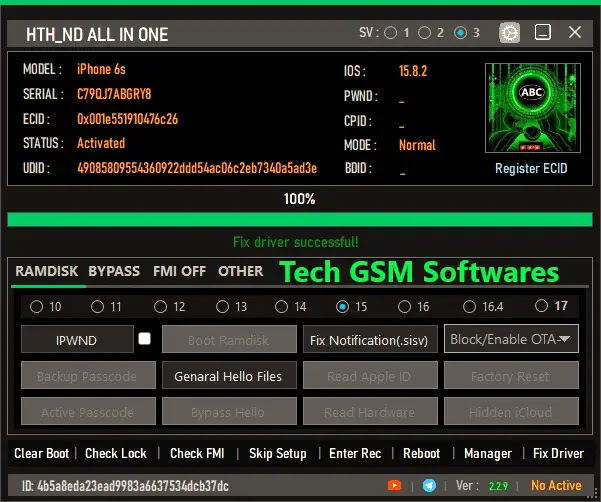Click the Active Passcode button

[x=88, y=411]
